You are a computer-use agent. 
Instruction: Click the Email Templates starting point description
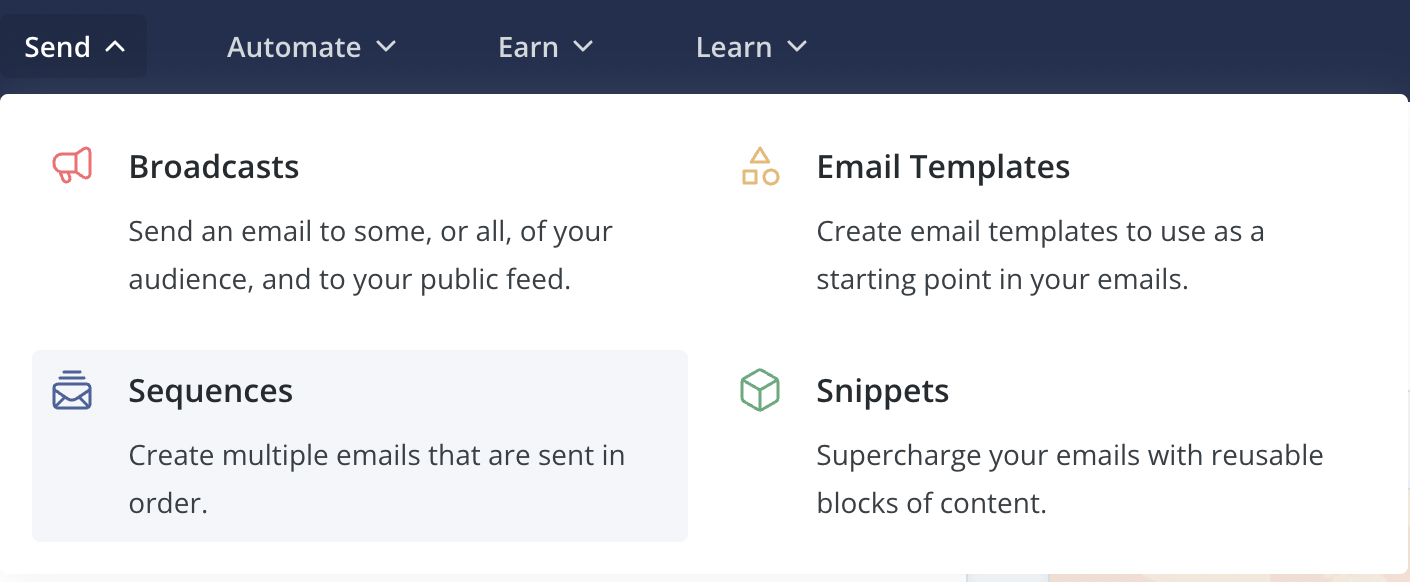coord(1040,255)
